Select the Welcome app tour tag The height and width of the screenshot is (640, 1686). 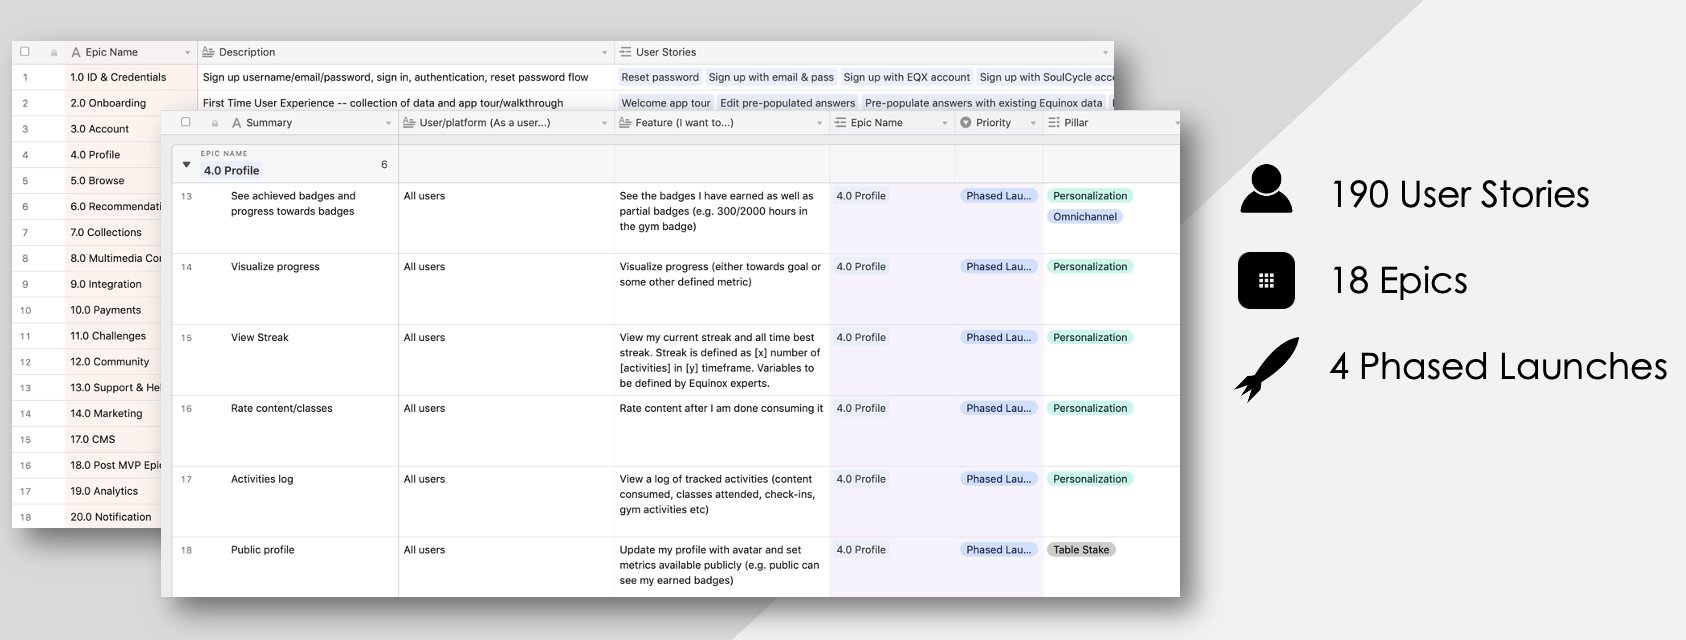coord(666,103)
